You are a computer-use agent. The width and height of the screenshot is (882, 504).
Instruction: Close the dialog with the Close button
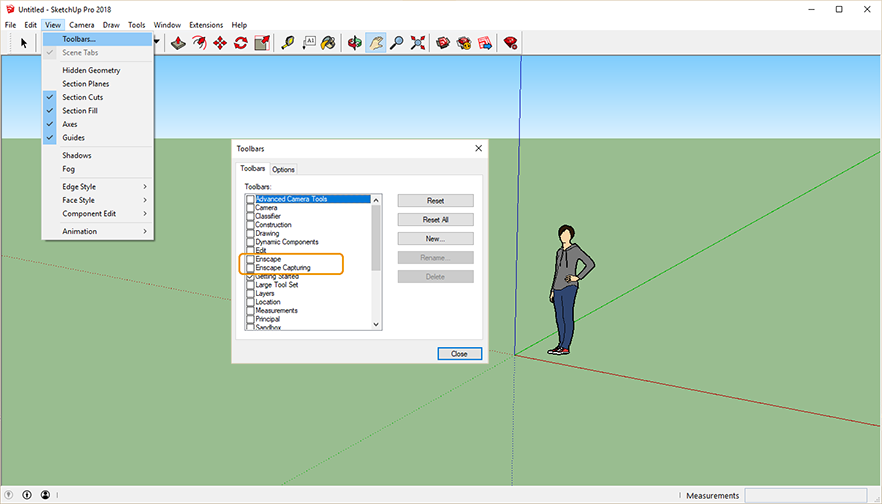(460, 354)
